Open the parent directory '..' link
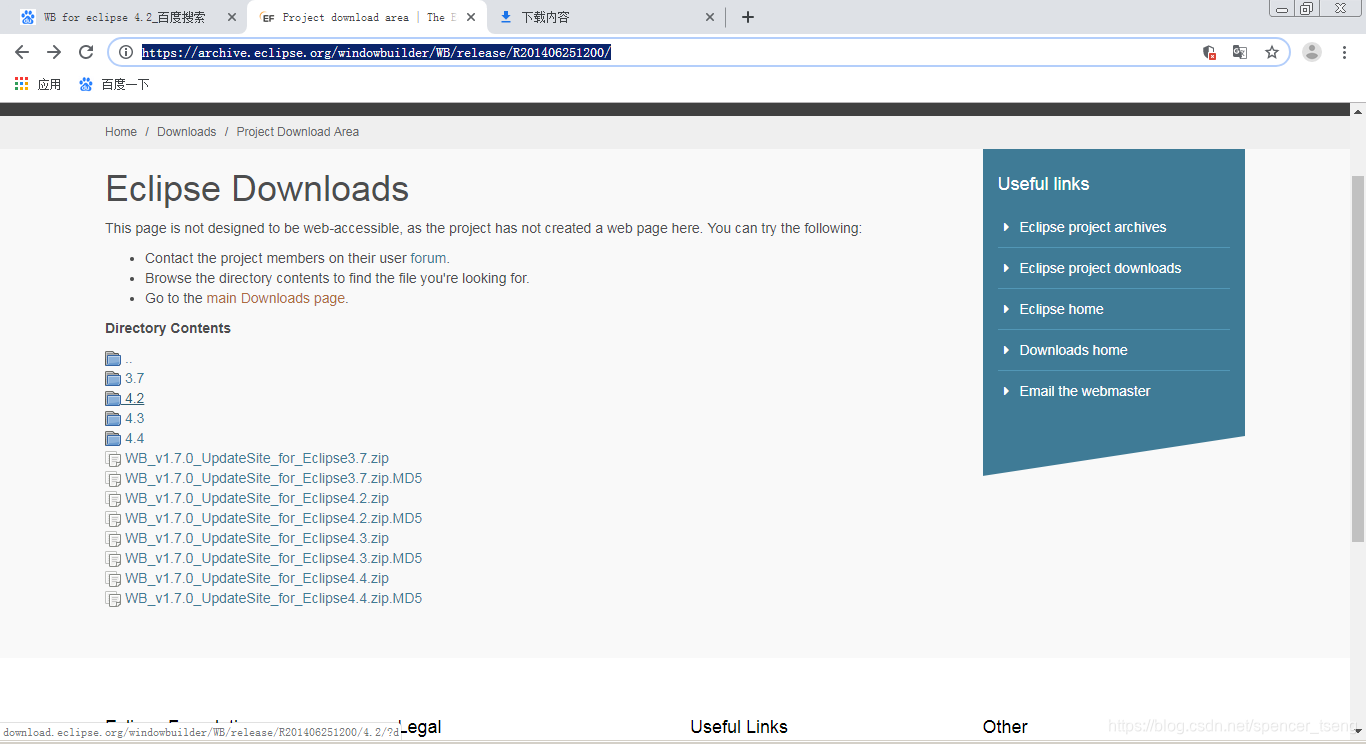 (129, 359)
